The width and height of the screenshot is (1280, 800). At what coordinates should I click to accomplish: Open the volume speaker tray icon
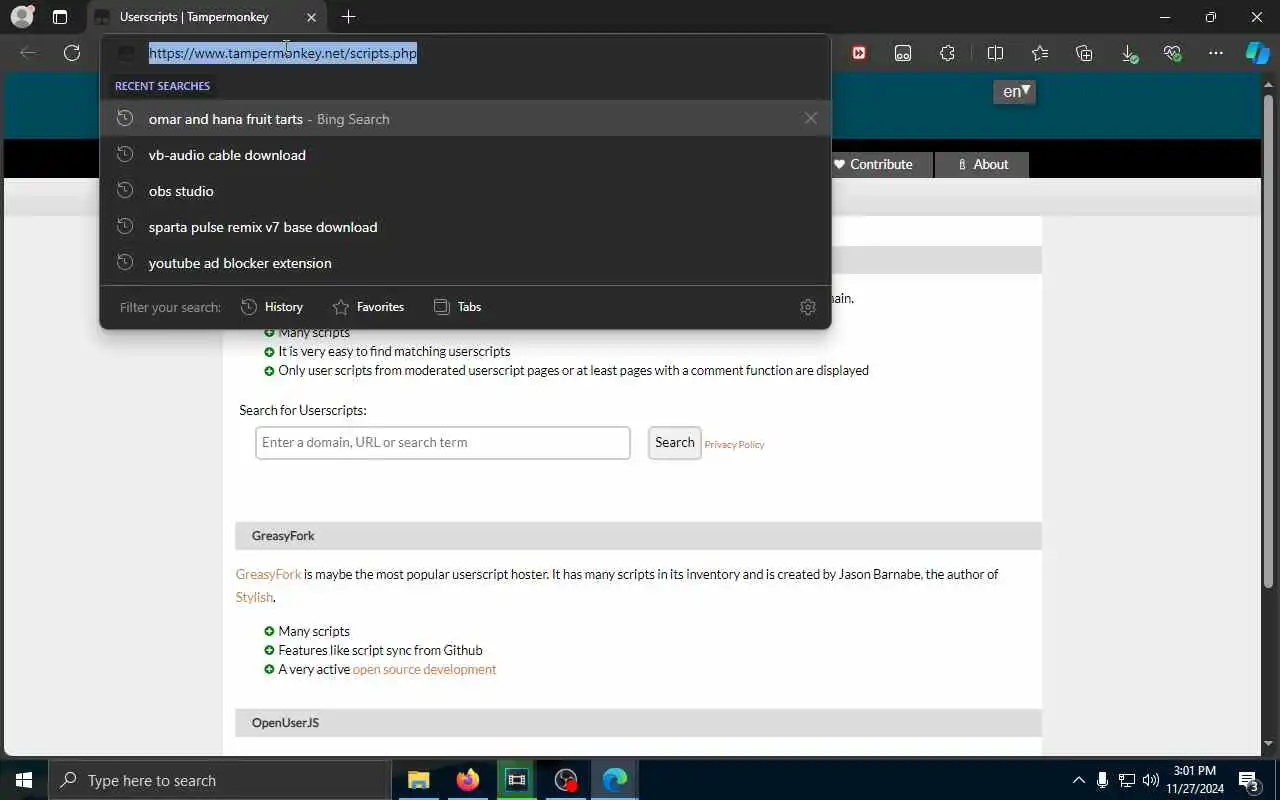click(1150, 780)
